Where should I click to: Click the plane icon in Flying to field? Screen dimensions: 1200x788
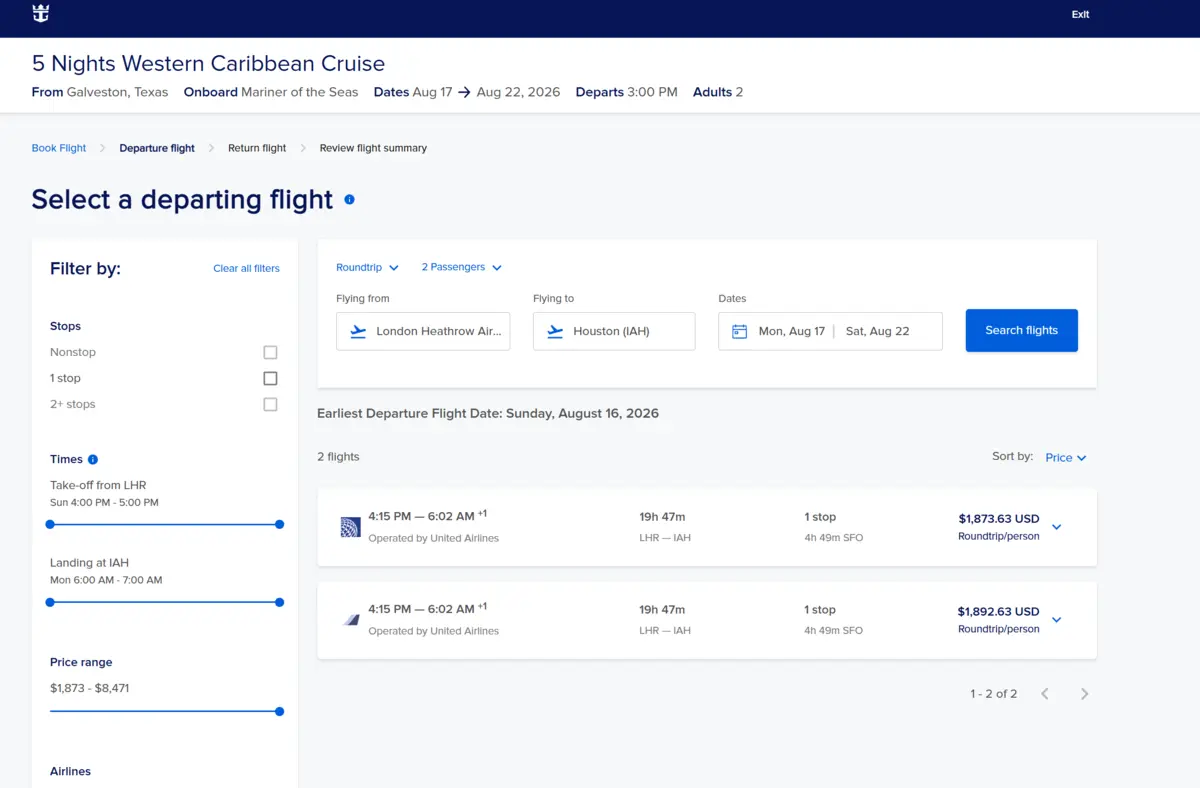[555, 331]
